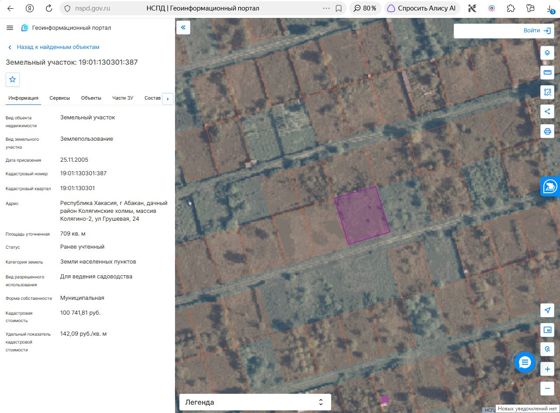This screenshot has height=413, width=560.
Task: Switch to the Информация tab
Action: tap(23, 98)
